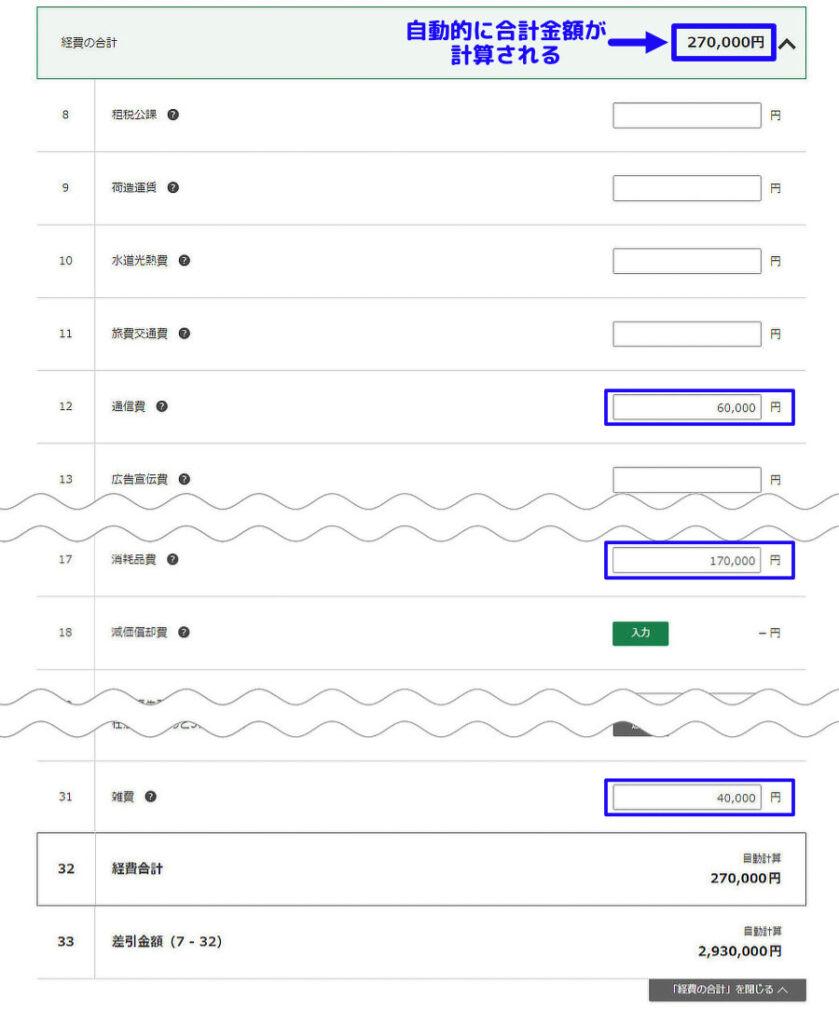The image size is (839, 1024).
Task: Click the green 入力 button for 減価償却費
Action: coord(641,633)
